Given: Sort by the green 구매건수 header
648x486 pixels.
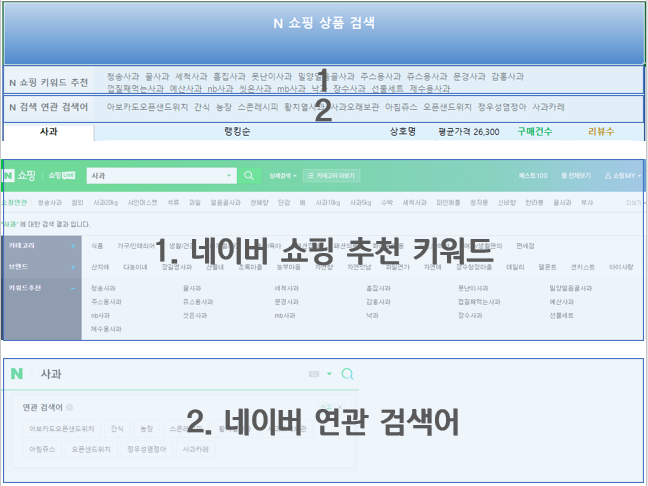Looking at the screenshot, I should pyautogui.click(x=535, y=132).
